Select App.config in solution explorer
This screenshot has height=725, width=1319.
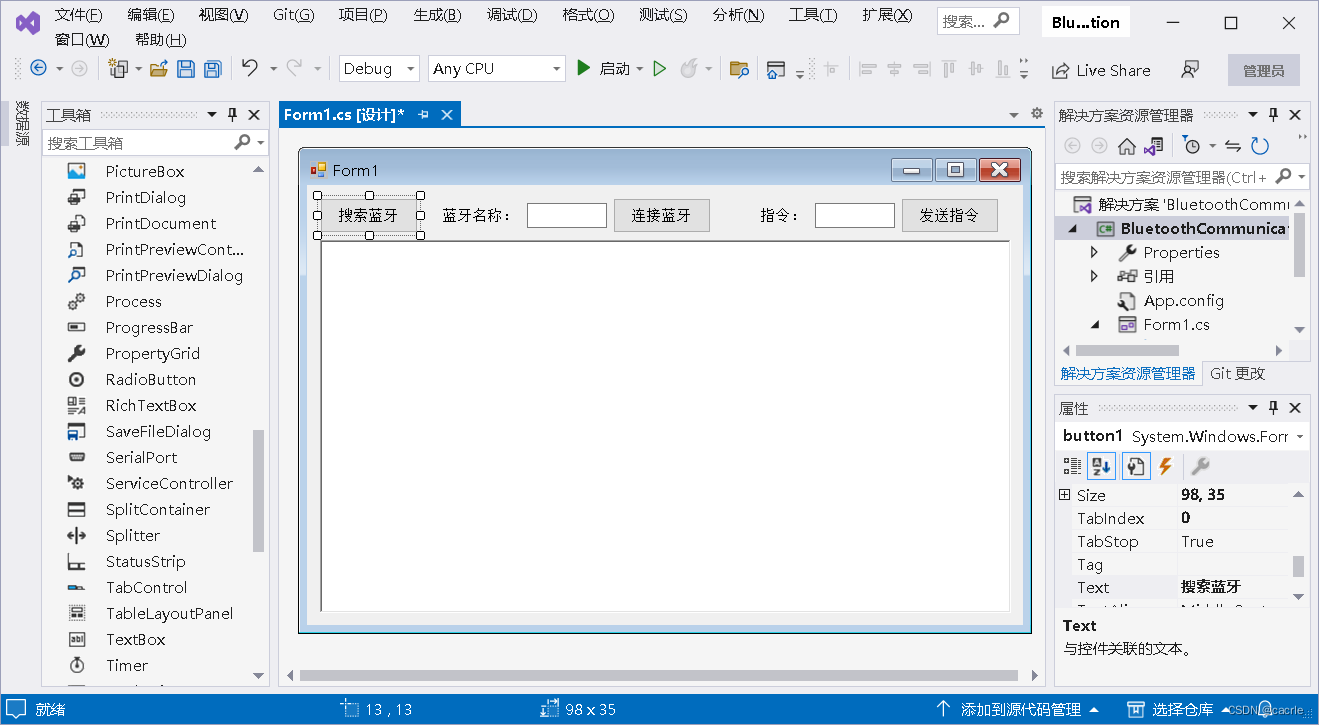coord(1183,300)
